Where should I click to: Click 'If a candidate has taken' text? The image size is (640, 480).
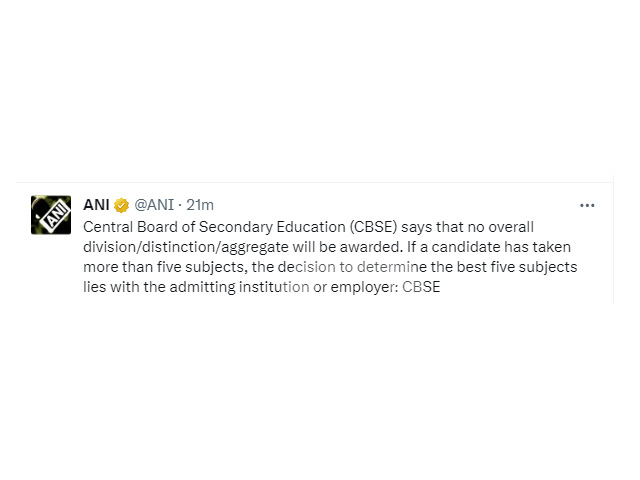click(x=489, y=247)
